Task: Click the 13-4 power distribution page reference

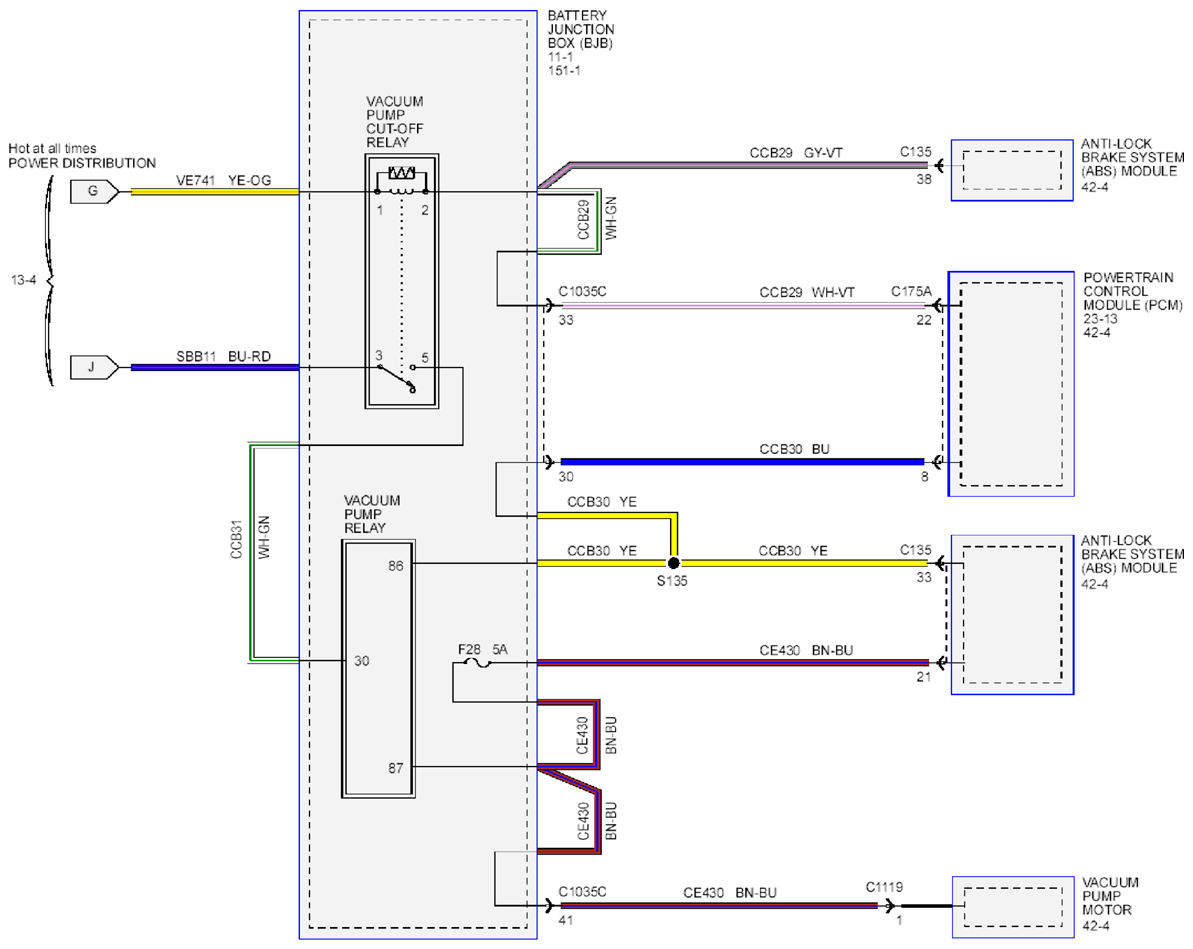Action: [x=24, y=280]
